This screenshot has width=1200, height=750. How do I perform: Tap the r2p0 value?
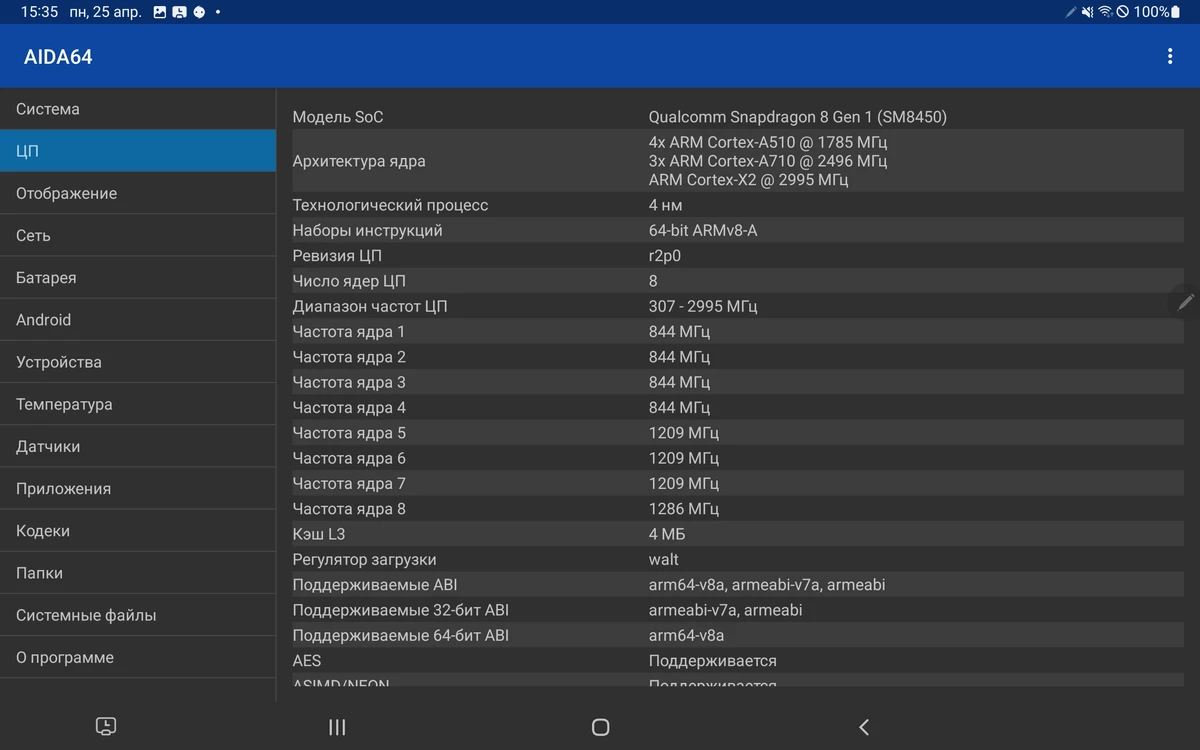[665, 256]
